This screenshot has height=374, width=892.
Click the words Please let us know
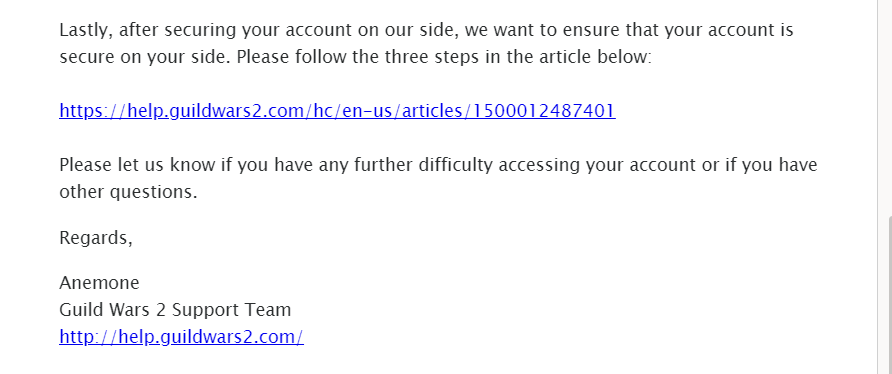(137, 165)
